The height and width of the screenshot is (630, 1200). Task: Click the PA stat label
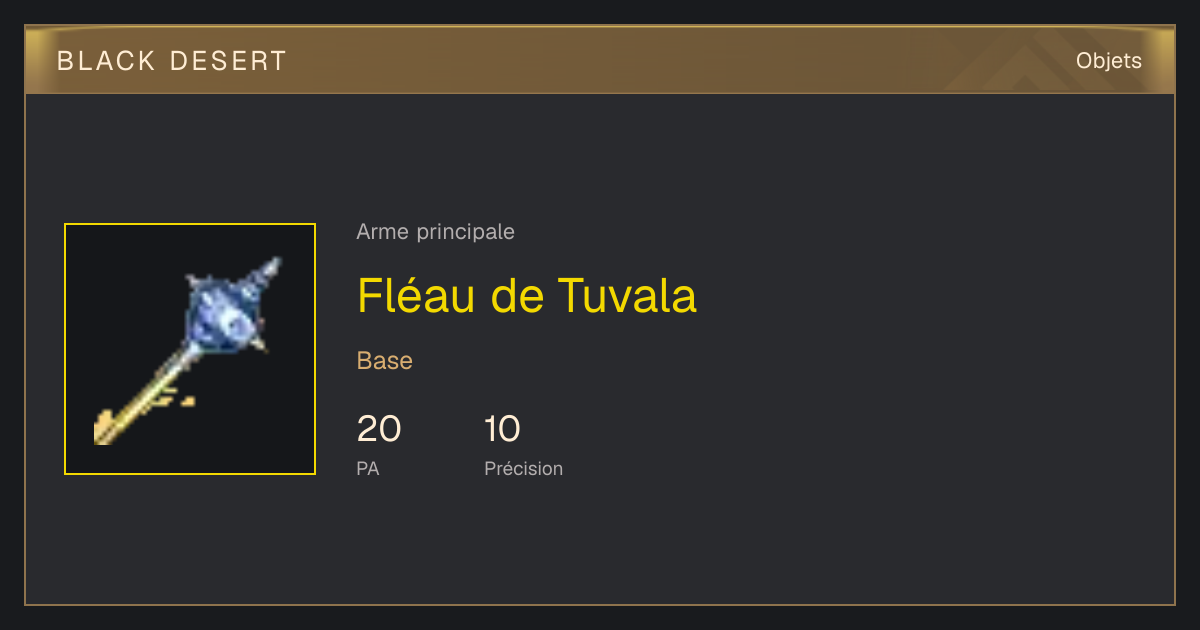click(x=368, y=468)
